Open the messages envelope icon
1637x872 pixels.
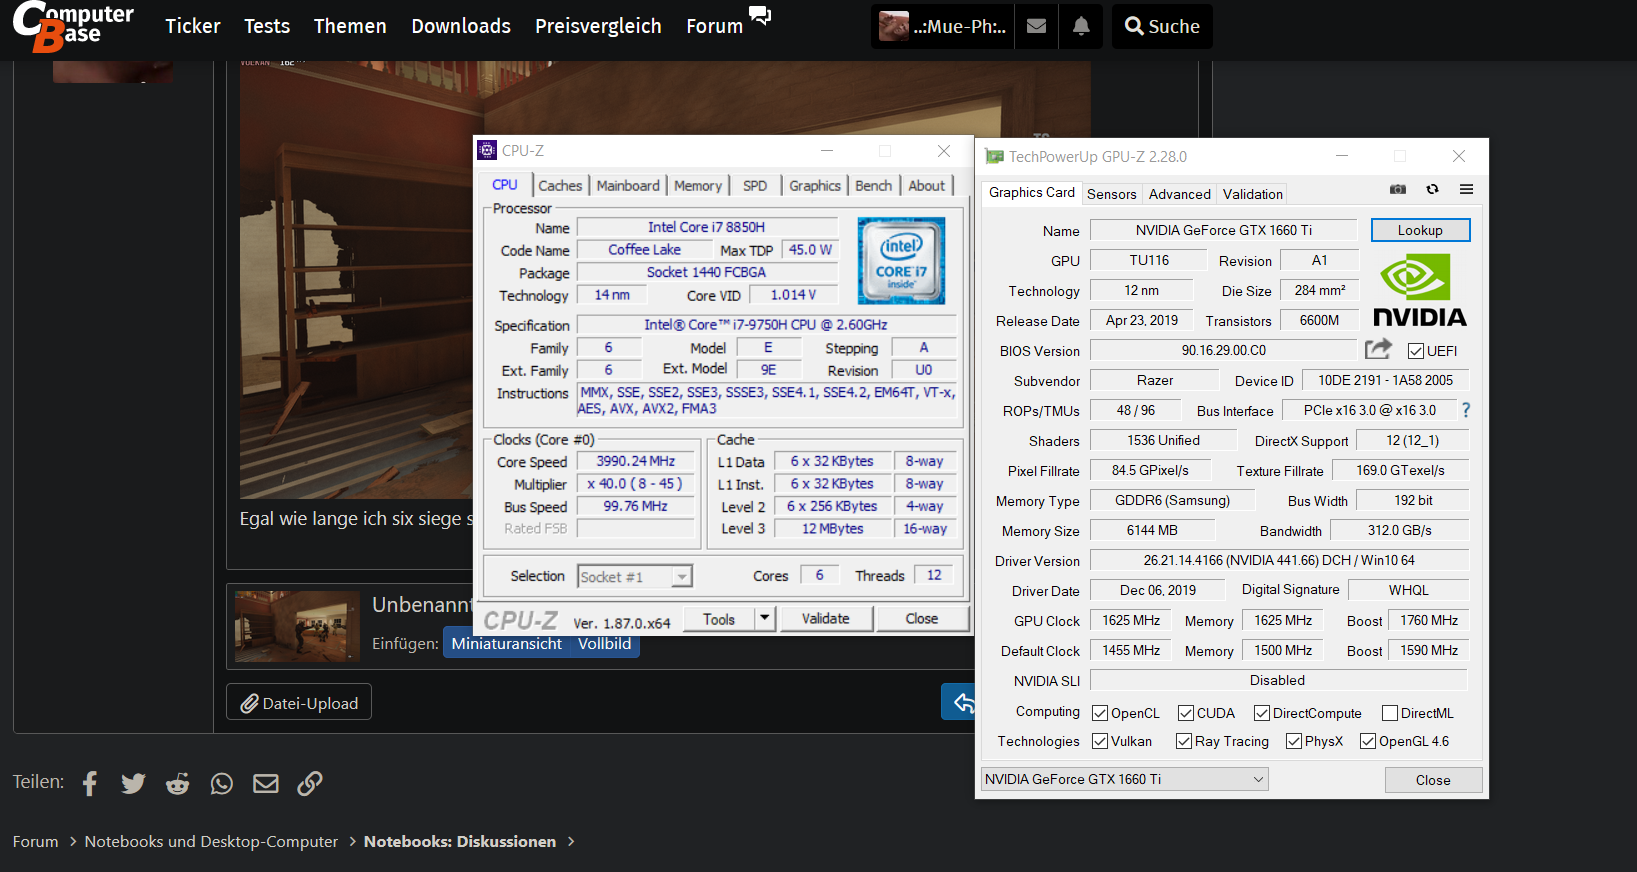[x=1037, y=26]
